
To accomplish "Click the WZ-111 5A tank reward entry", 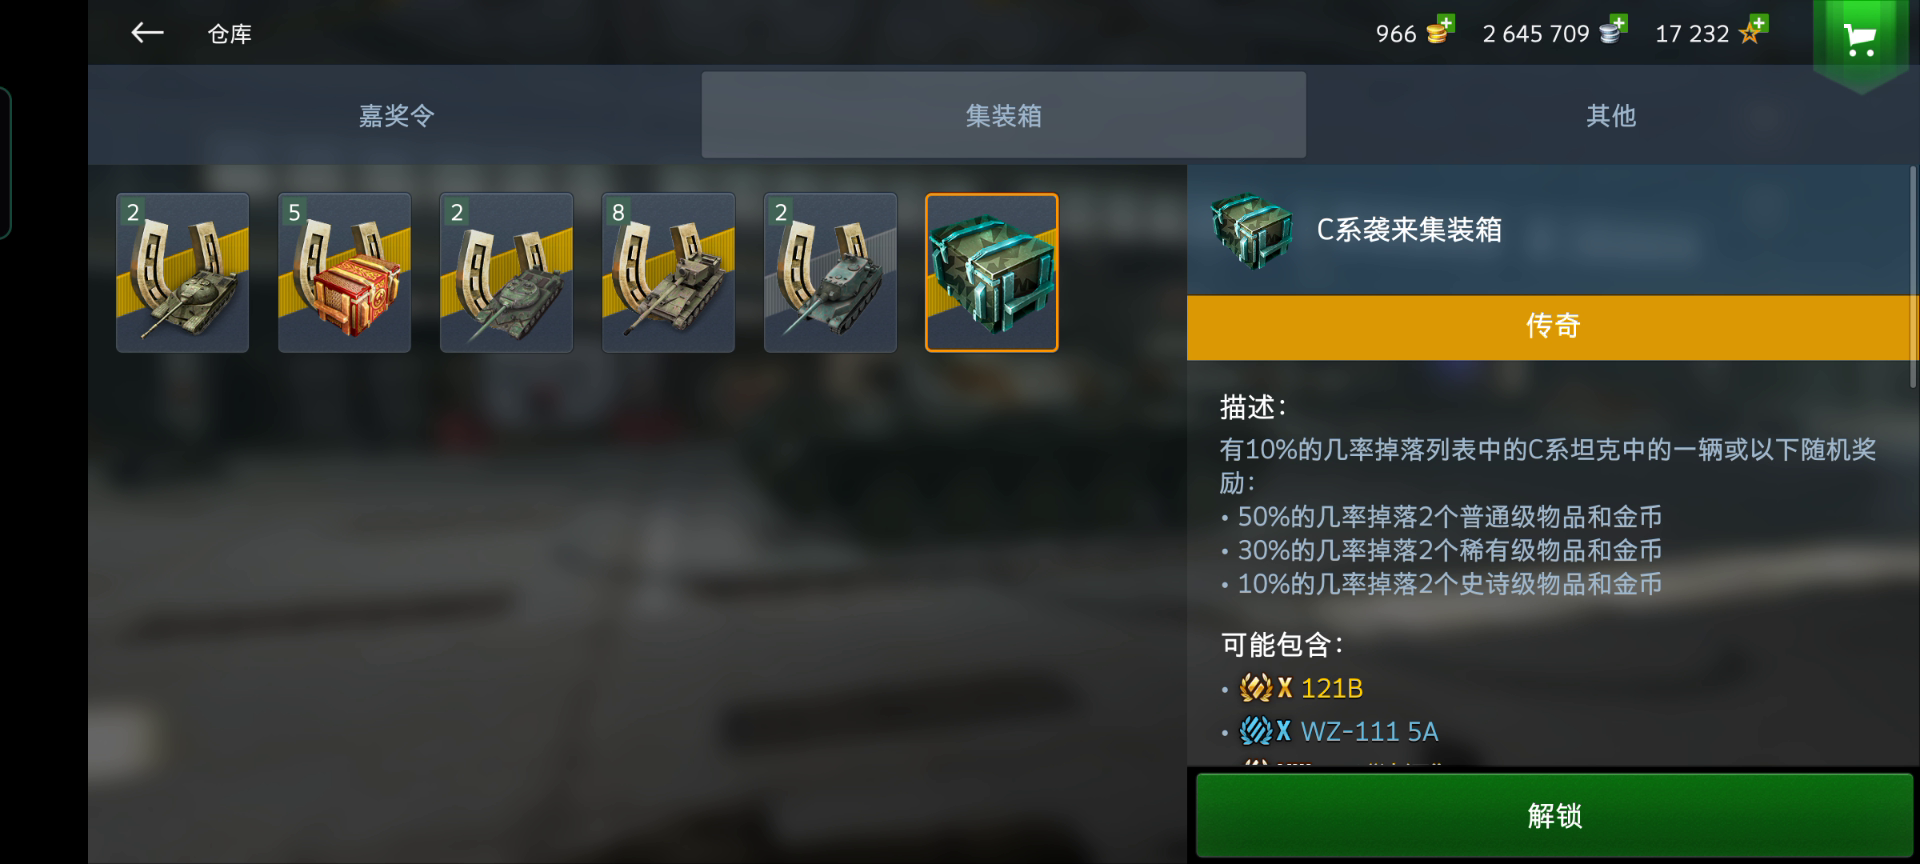I will point(1339,731).
